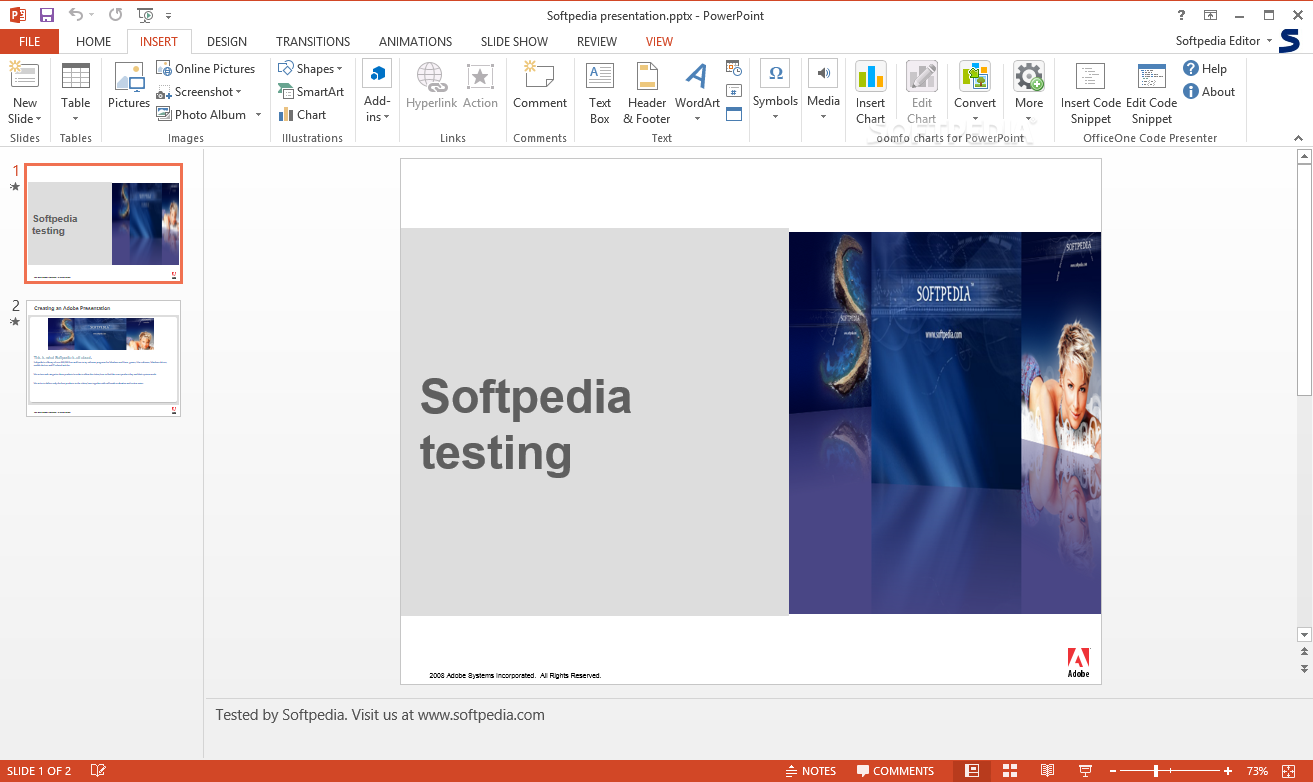Zoom in with plus button
This screenshot has width=1313, height=782.
point(1228,771)
